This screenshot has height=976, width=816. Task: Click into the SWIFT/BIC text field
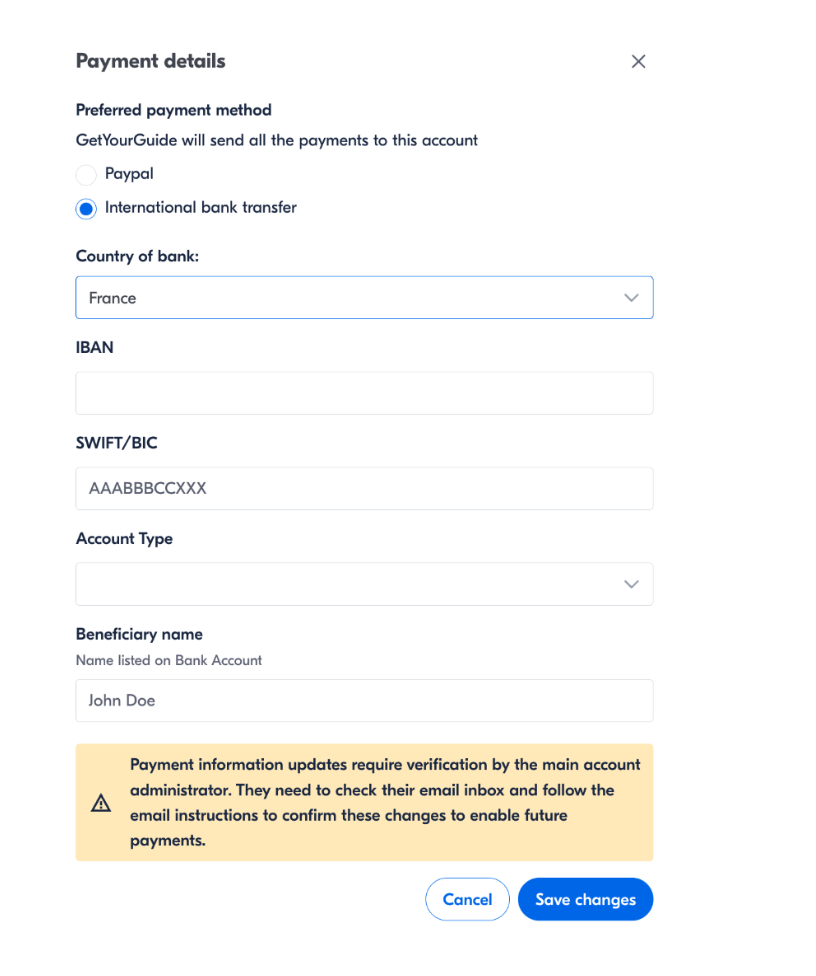pyautogui.click(x=364, y=489)
